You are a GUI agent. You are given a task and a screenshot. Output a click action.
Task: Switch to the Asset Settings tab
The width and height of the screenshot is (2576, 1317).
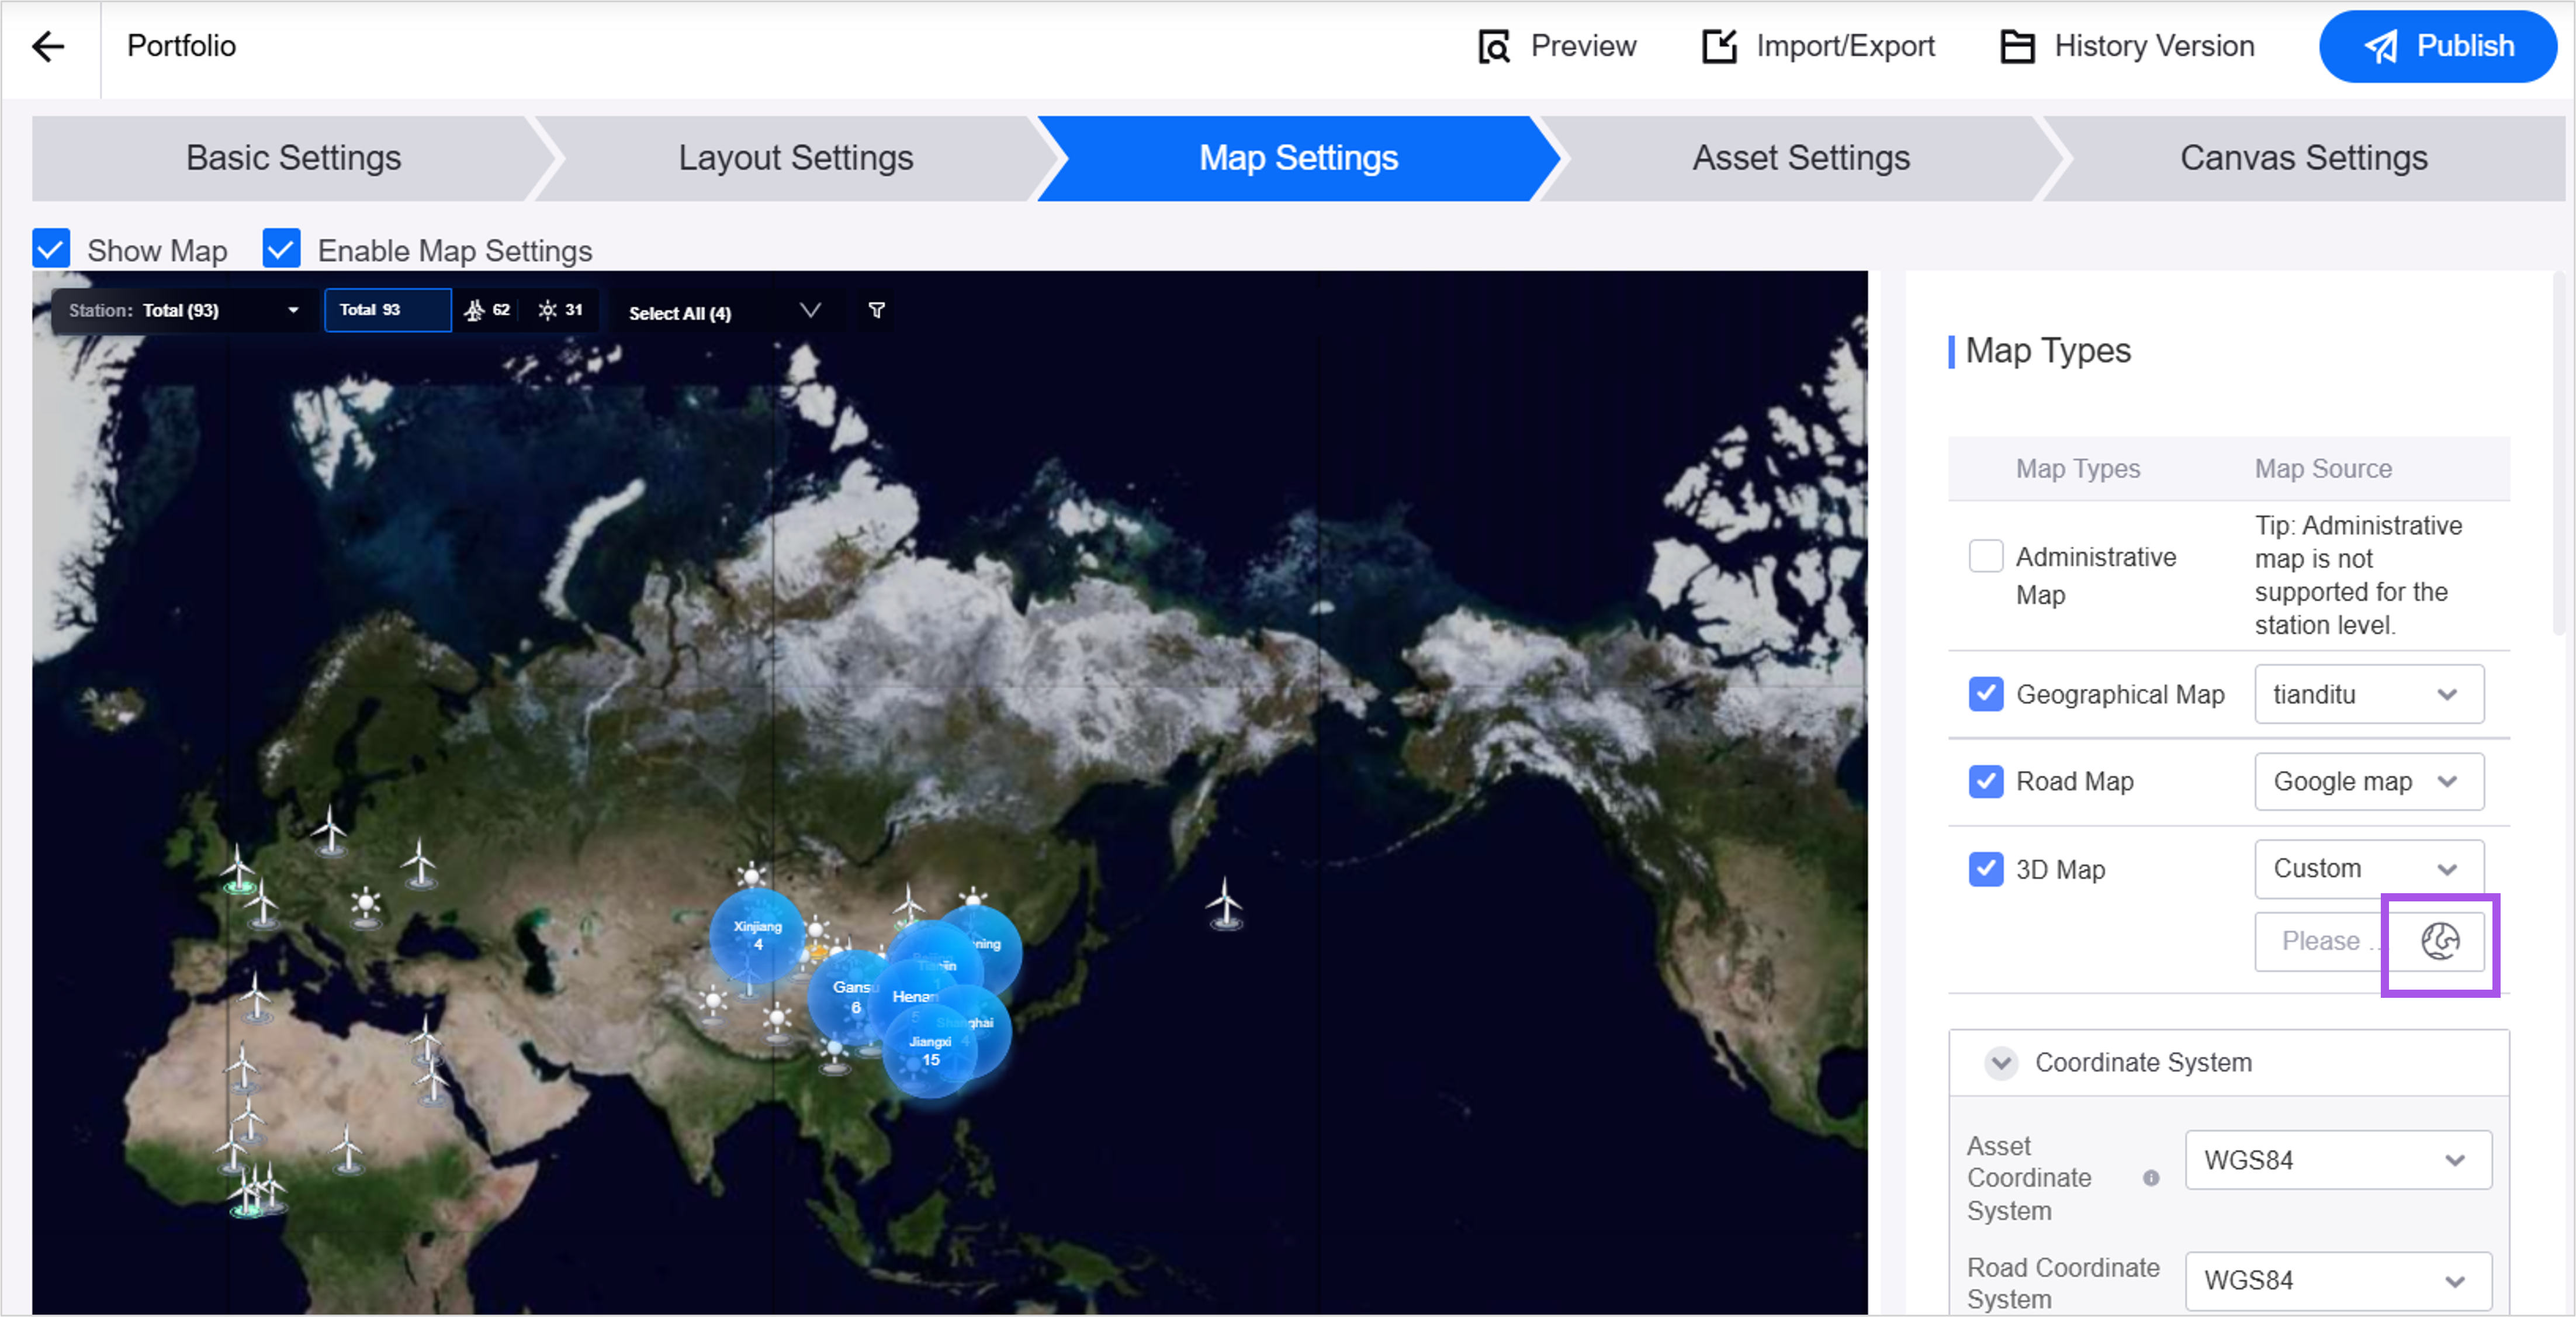[1800, 158]
